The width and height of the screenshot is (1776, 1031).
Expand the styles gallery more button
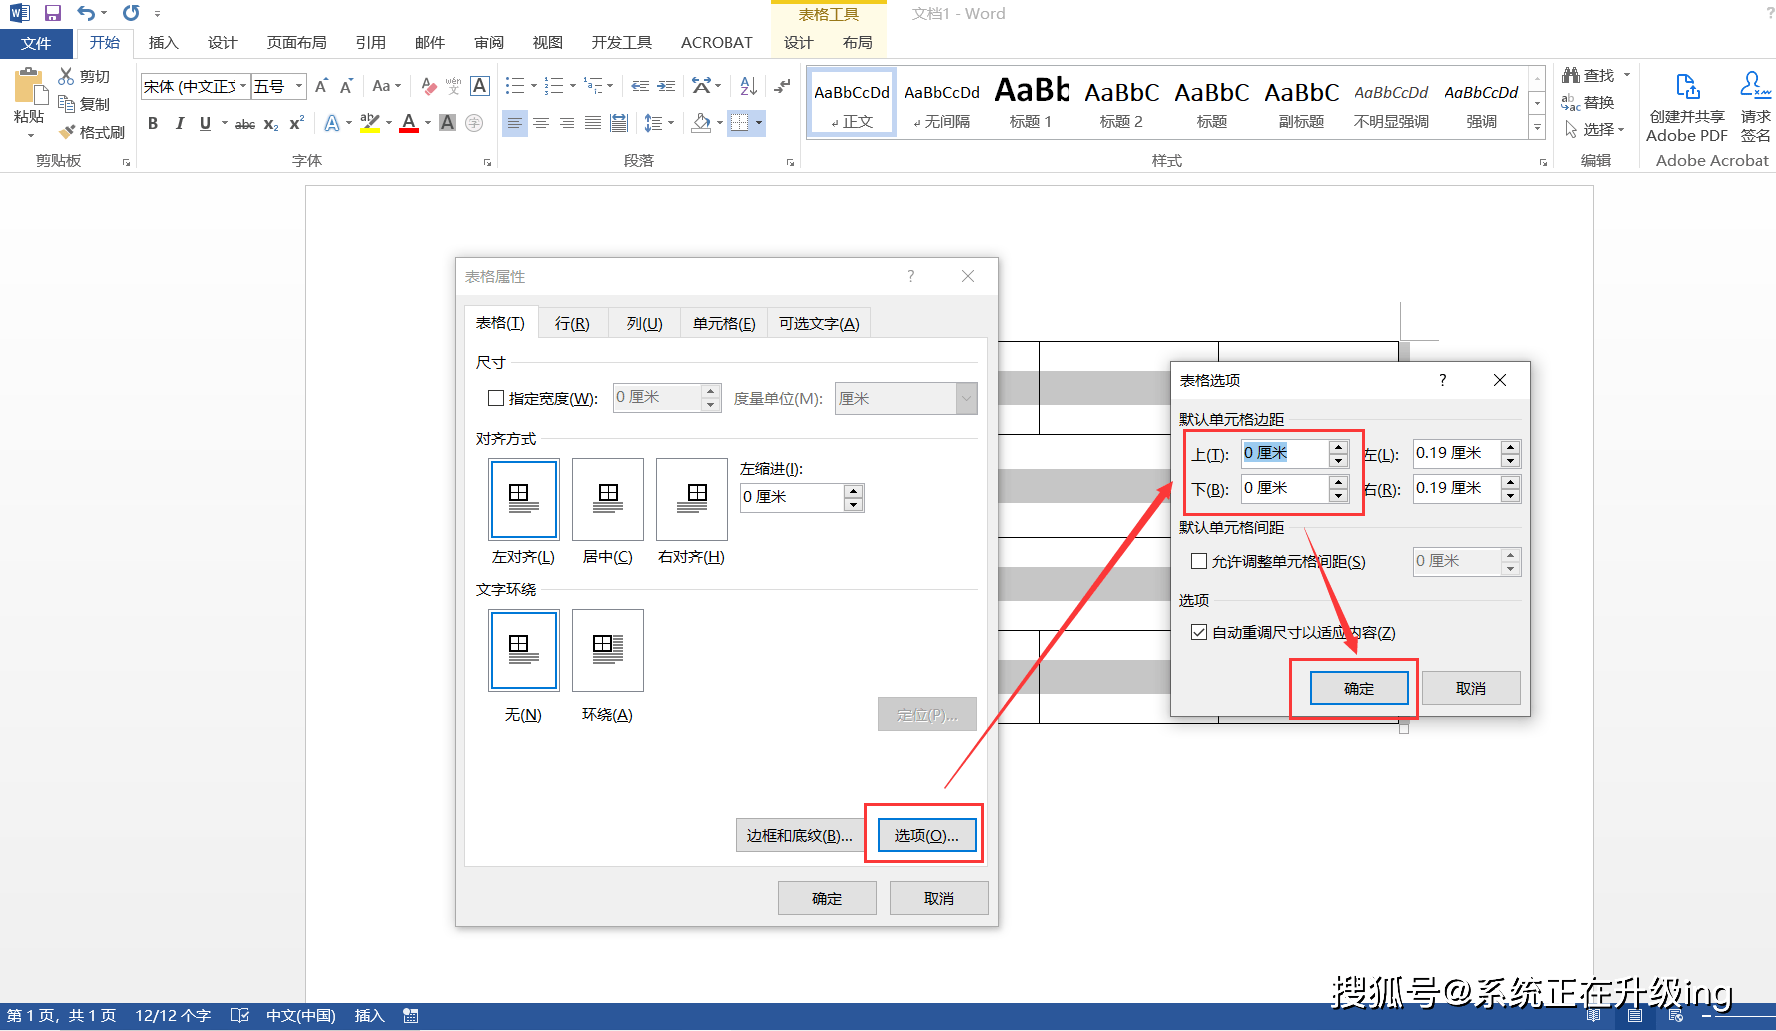1538,128
